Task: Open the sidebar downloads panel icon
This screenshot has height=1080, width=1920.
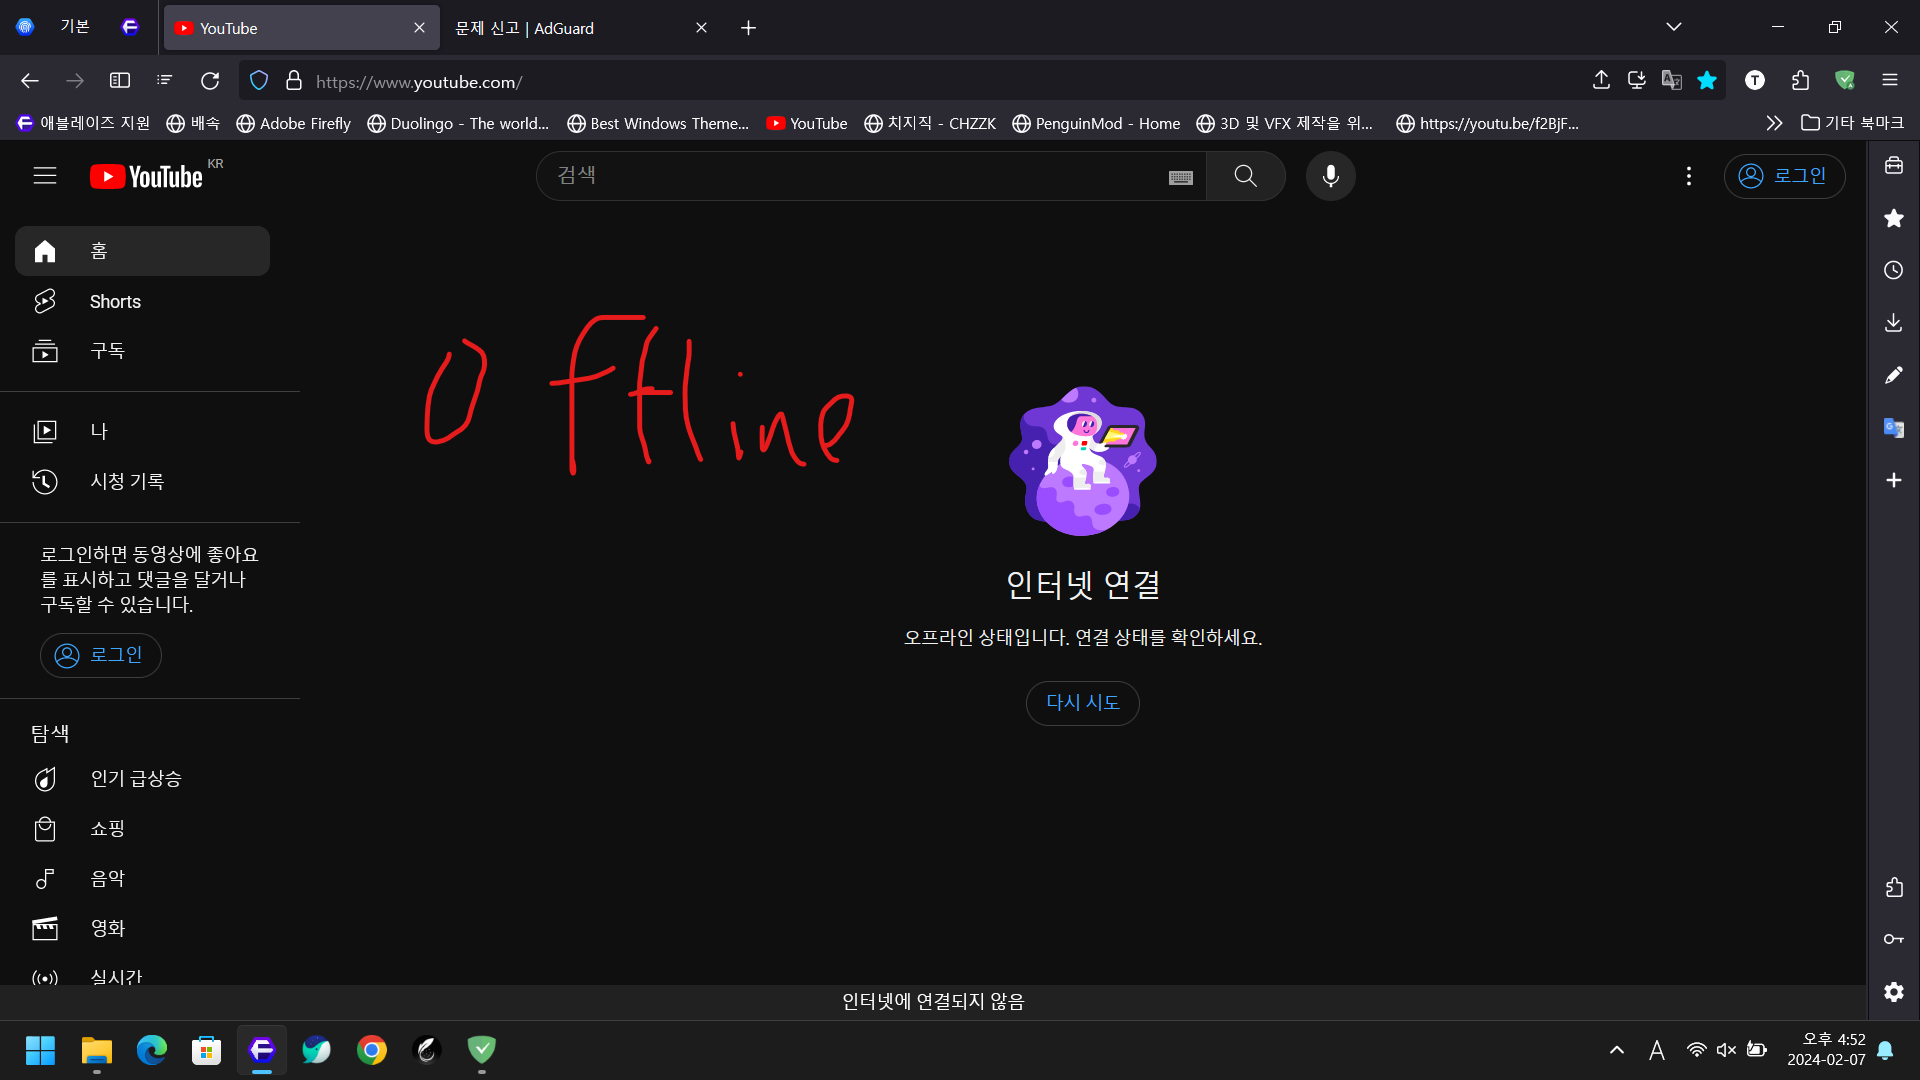Action: 1893,323
